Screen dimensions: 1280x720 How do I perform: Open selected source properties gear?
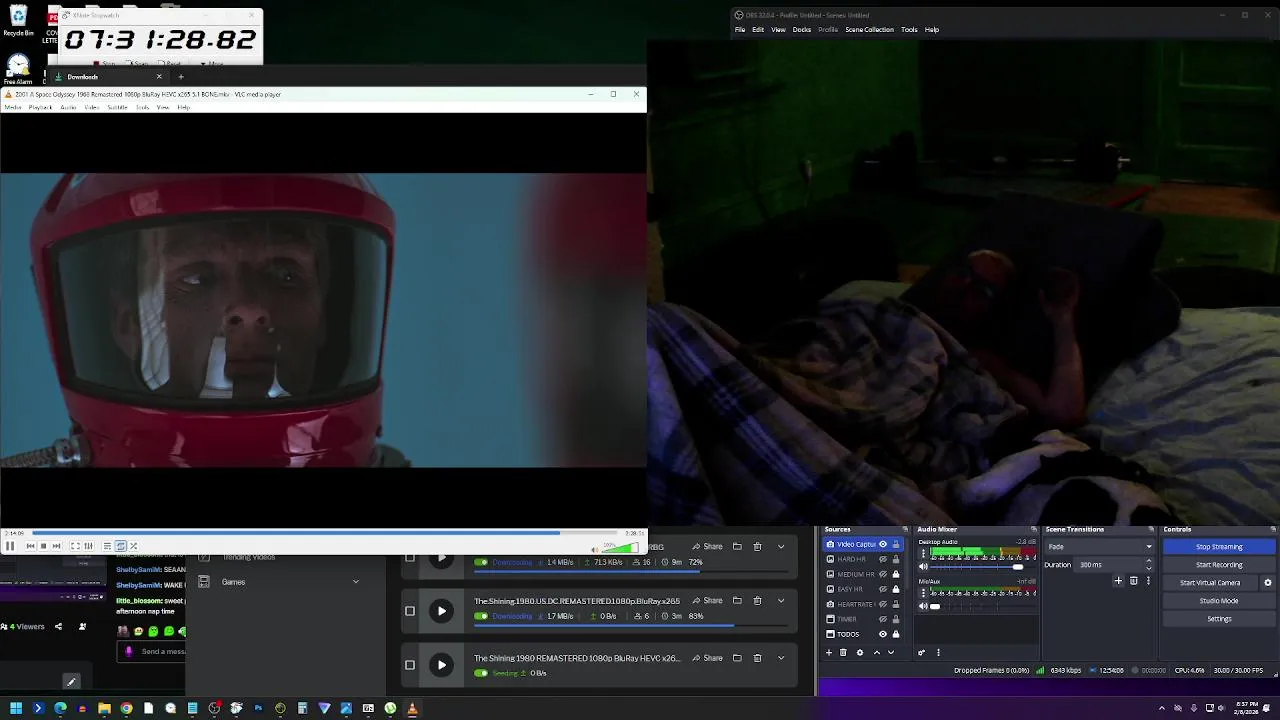(x=859, y=652)
